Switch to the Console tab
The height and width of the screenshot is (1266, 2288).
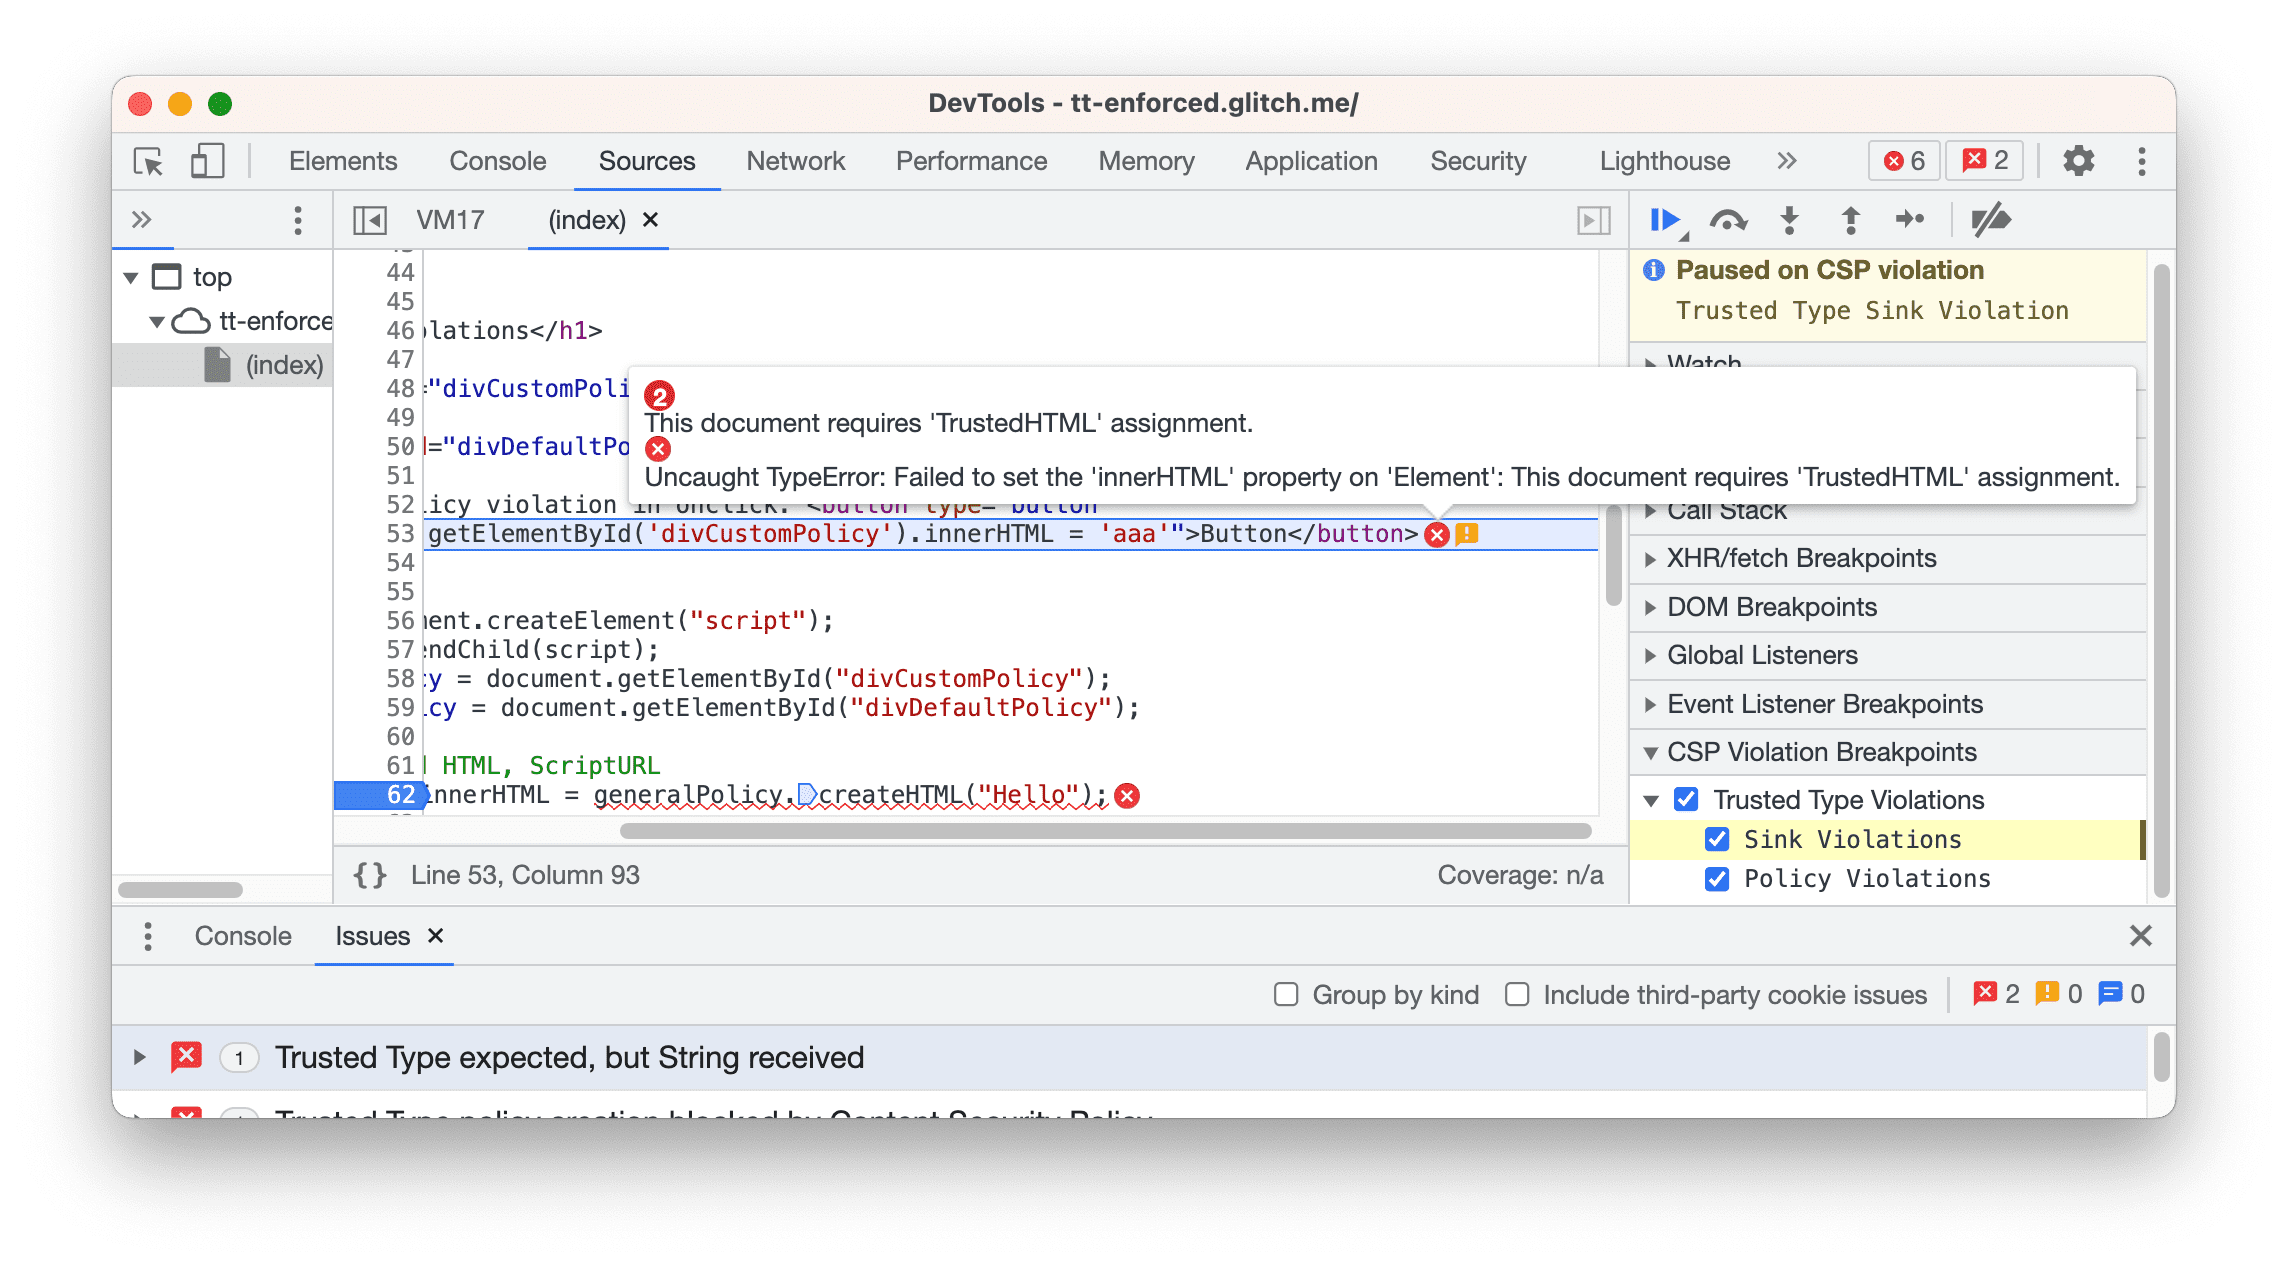point(243,935)
